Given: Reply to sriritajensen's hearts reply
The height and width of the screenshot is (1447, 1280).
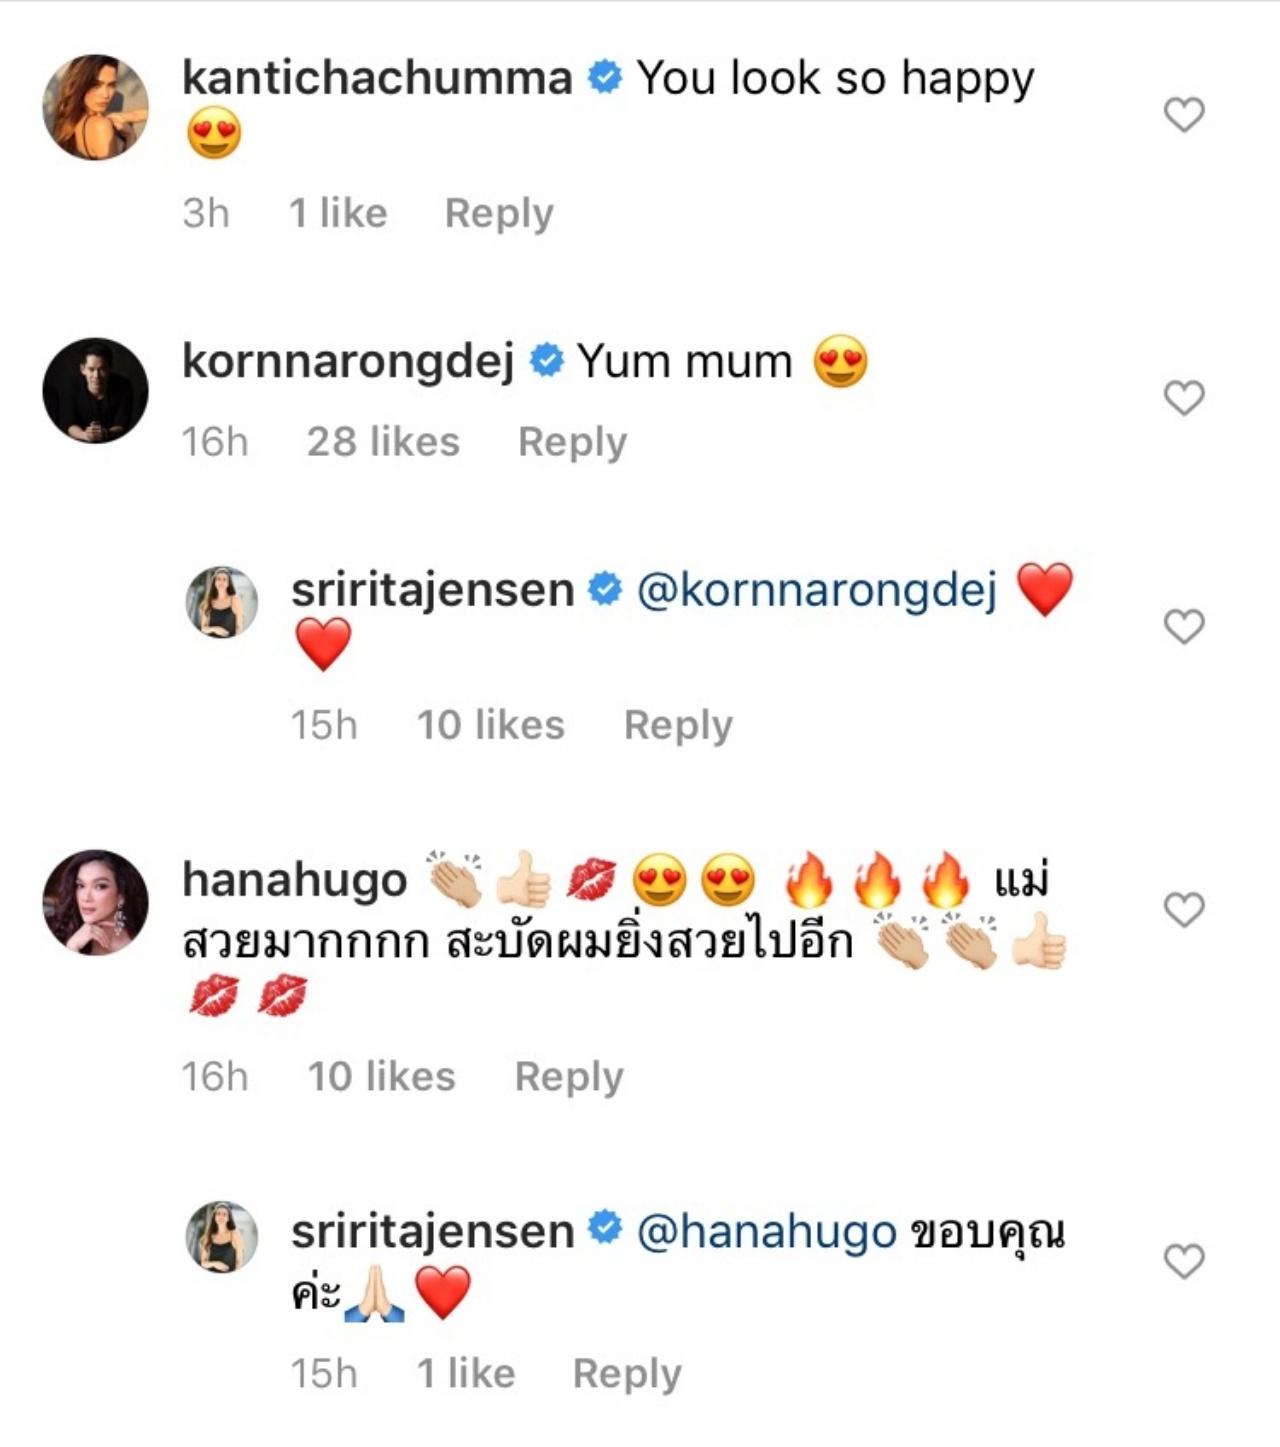Looking at the screenshot, I should click(x=678, y=725).
